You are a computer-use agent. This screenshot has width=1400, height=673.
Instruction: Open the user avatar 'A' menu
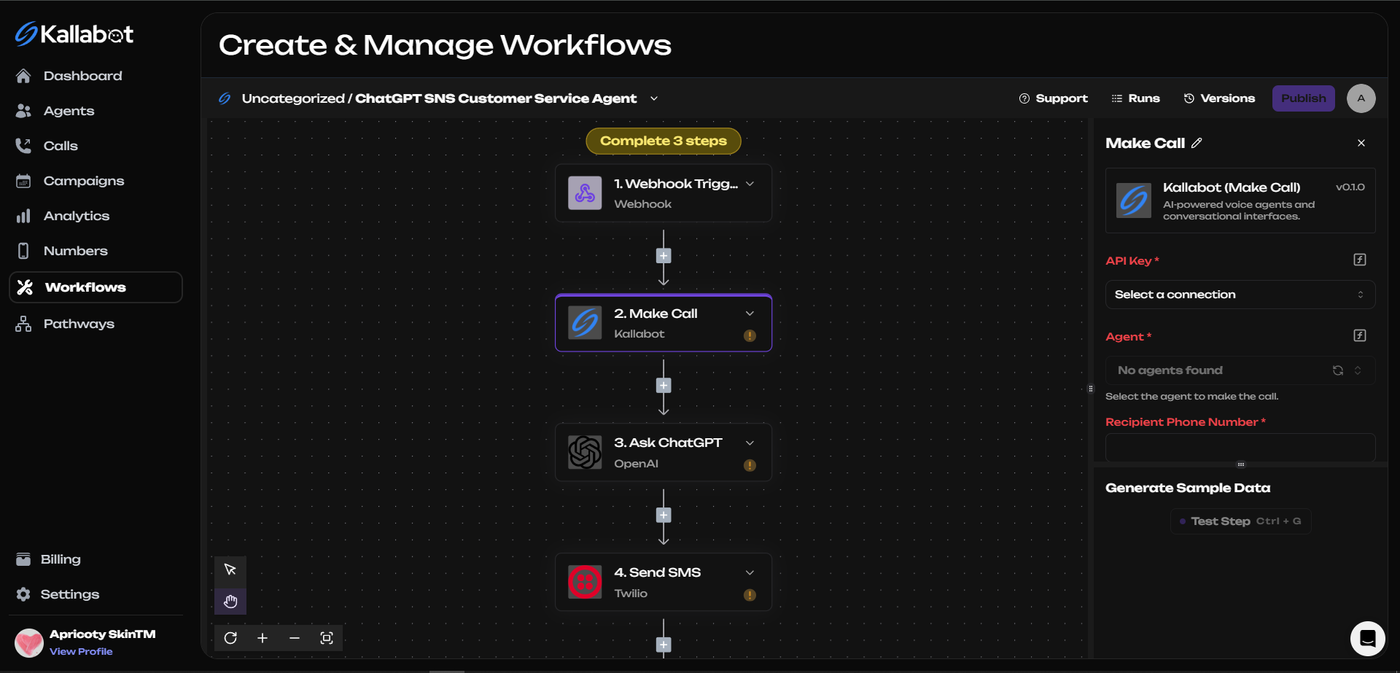click(x=1361, y=98)
